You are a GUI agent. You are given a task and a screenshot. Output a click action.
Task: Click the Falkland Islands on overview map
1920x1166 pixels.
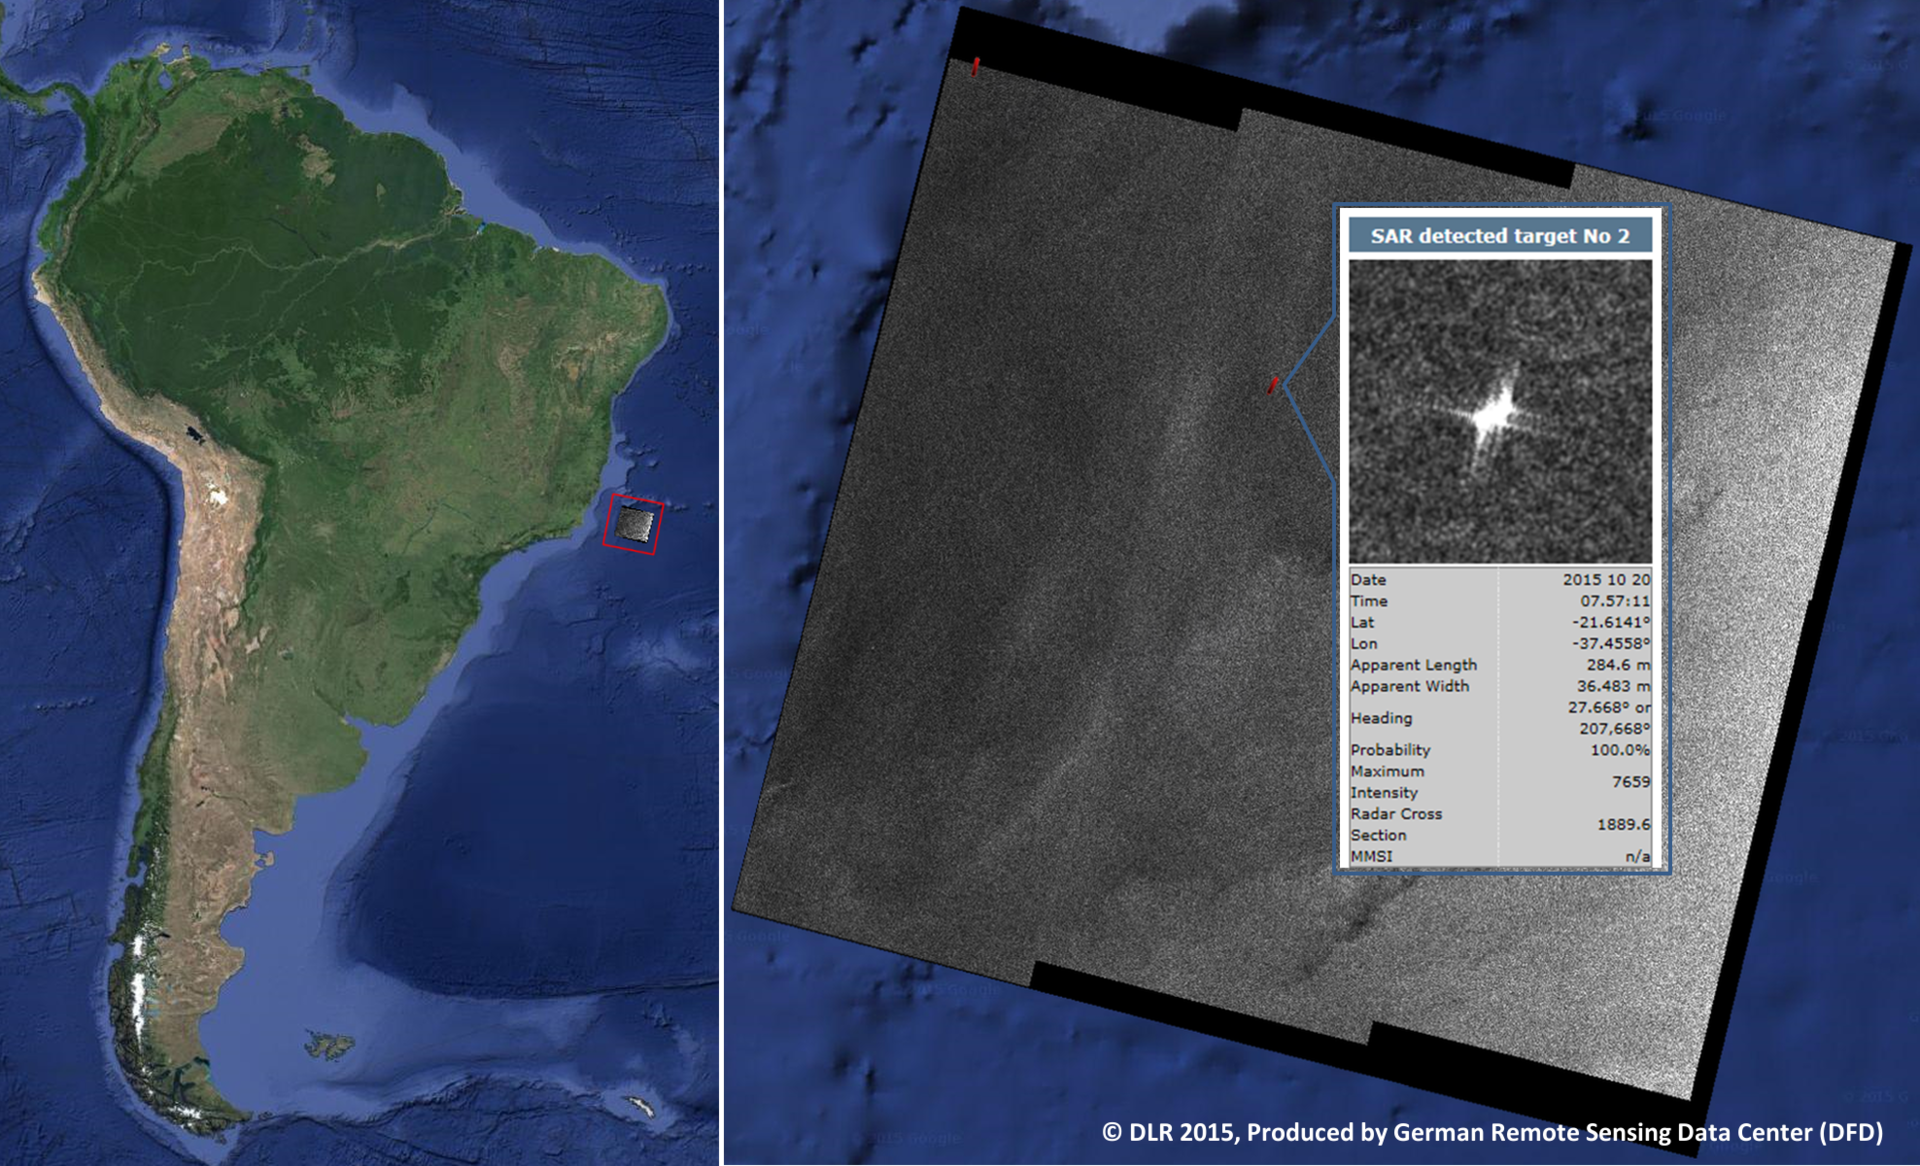click(330, 1046)
